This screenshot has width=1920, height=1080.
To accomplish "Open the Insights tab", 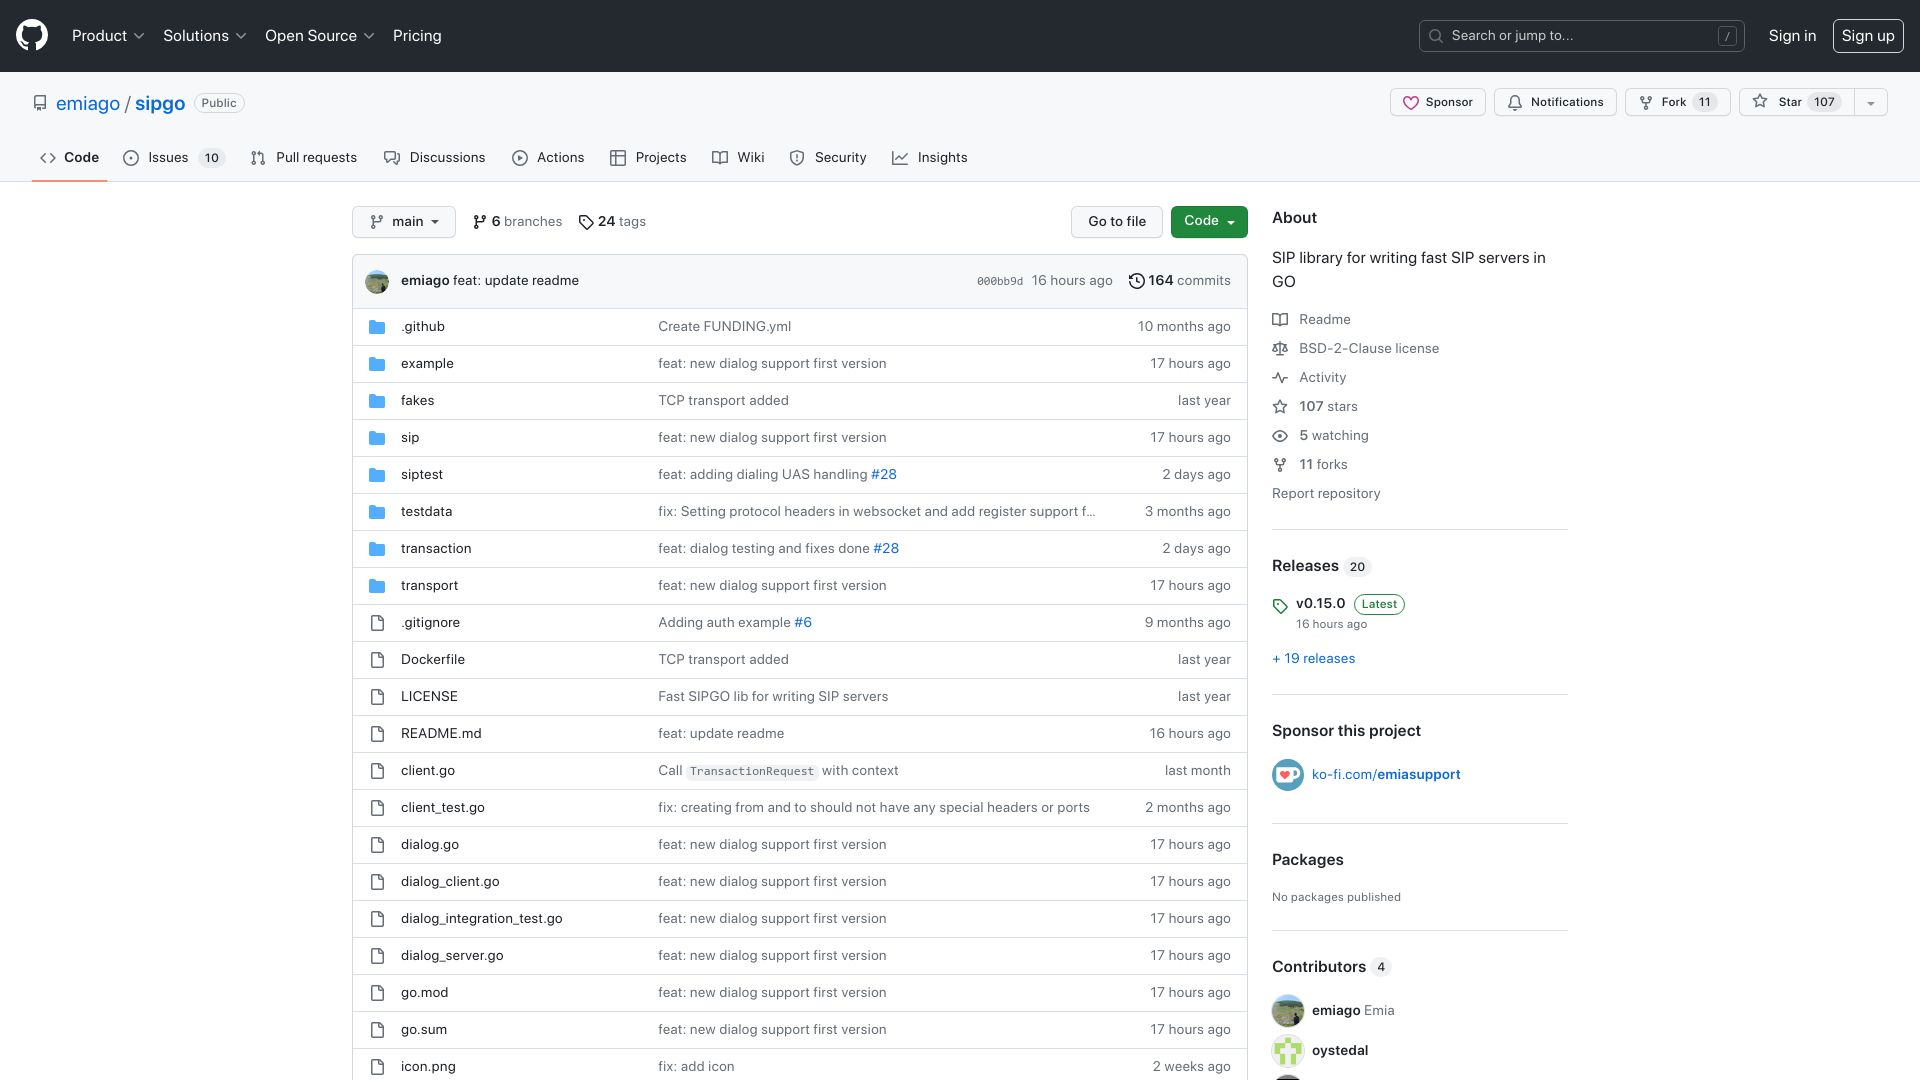I will click(x=930, y=158).
